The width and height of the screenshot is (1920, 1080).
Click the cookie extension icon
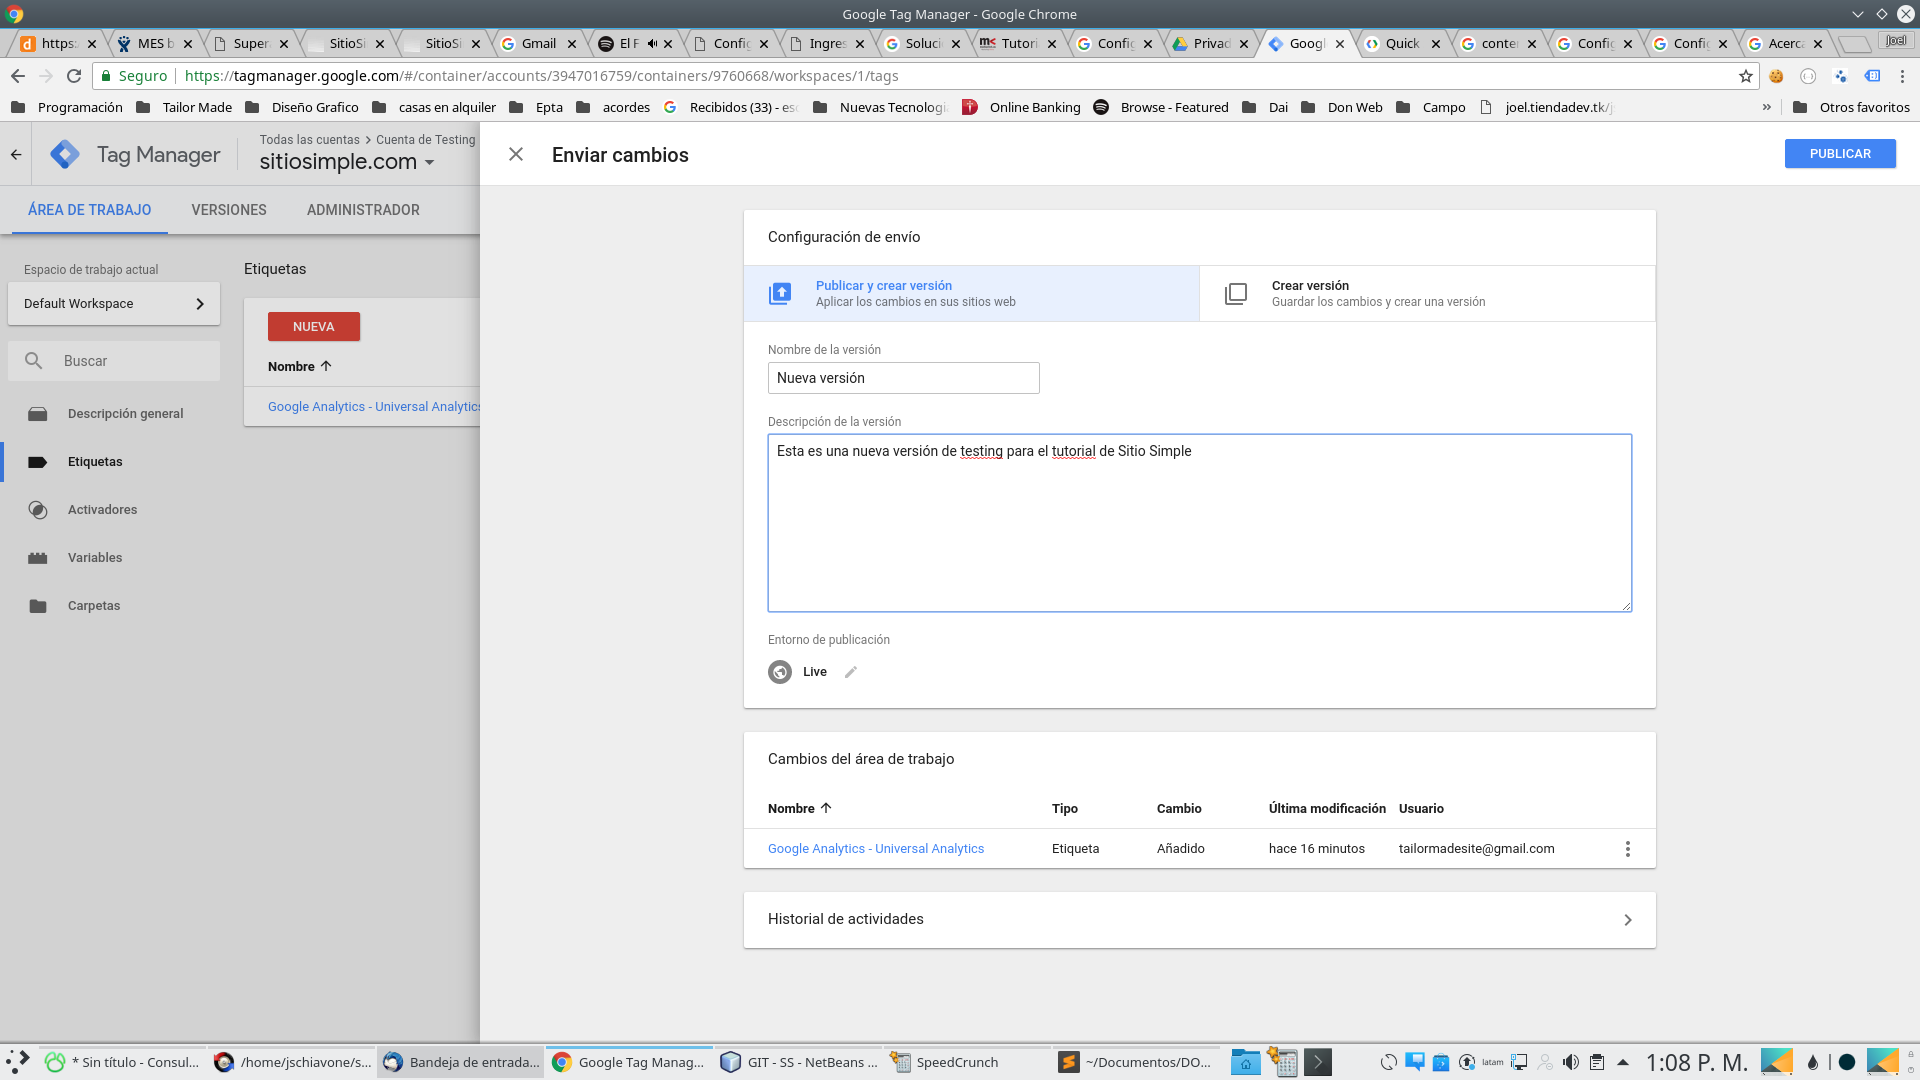tap(1776, 76)
